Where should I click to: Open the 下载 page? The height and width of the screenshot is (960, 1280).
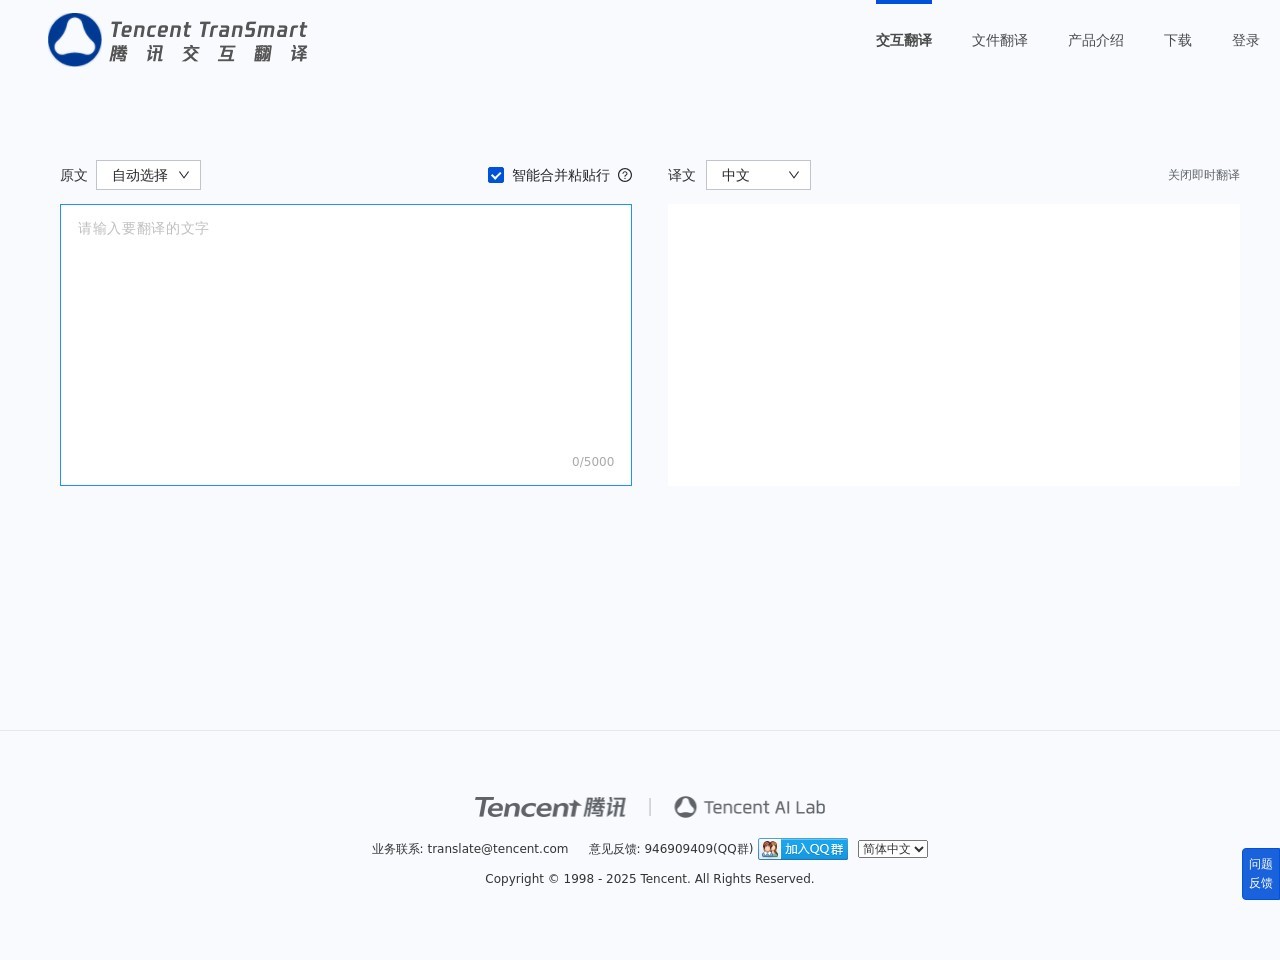click(1178, 40)
